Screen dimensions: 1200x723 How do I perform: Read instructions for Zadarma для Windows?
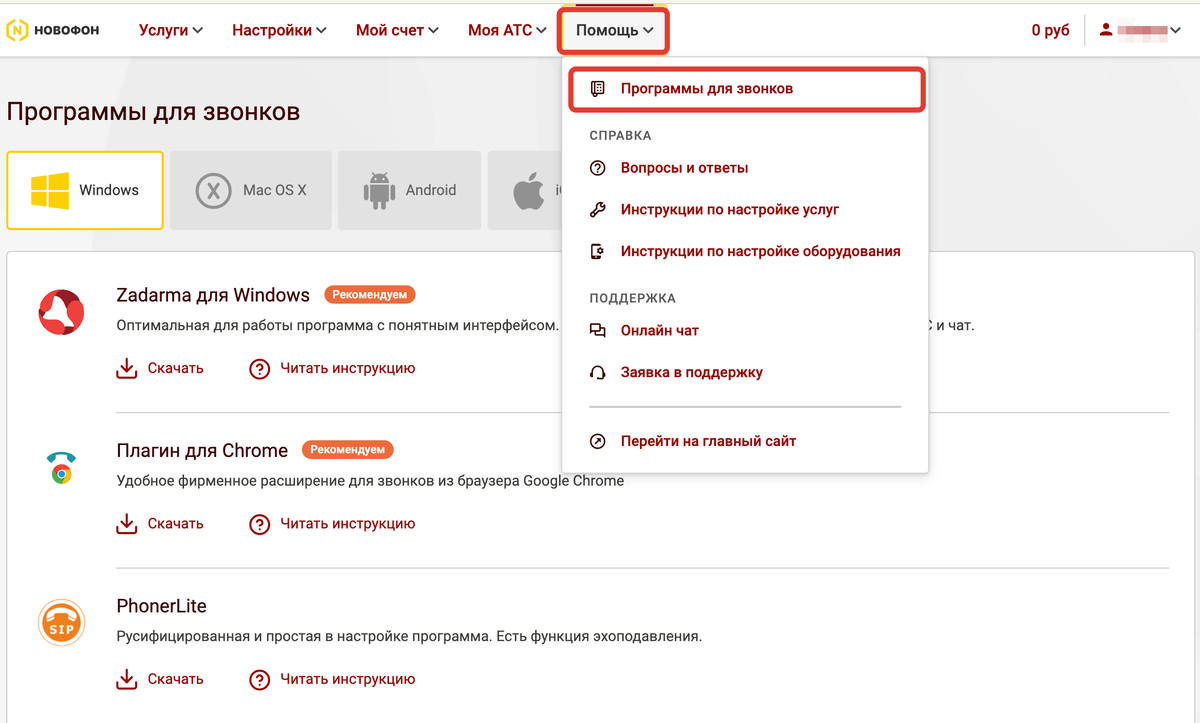coord(332,368)
